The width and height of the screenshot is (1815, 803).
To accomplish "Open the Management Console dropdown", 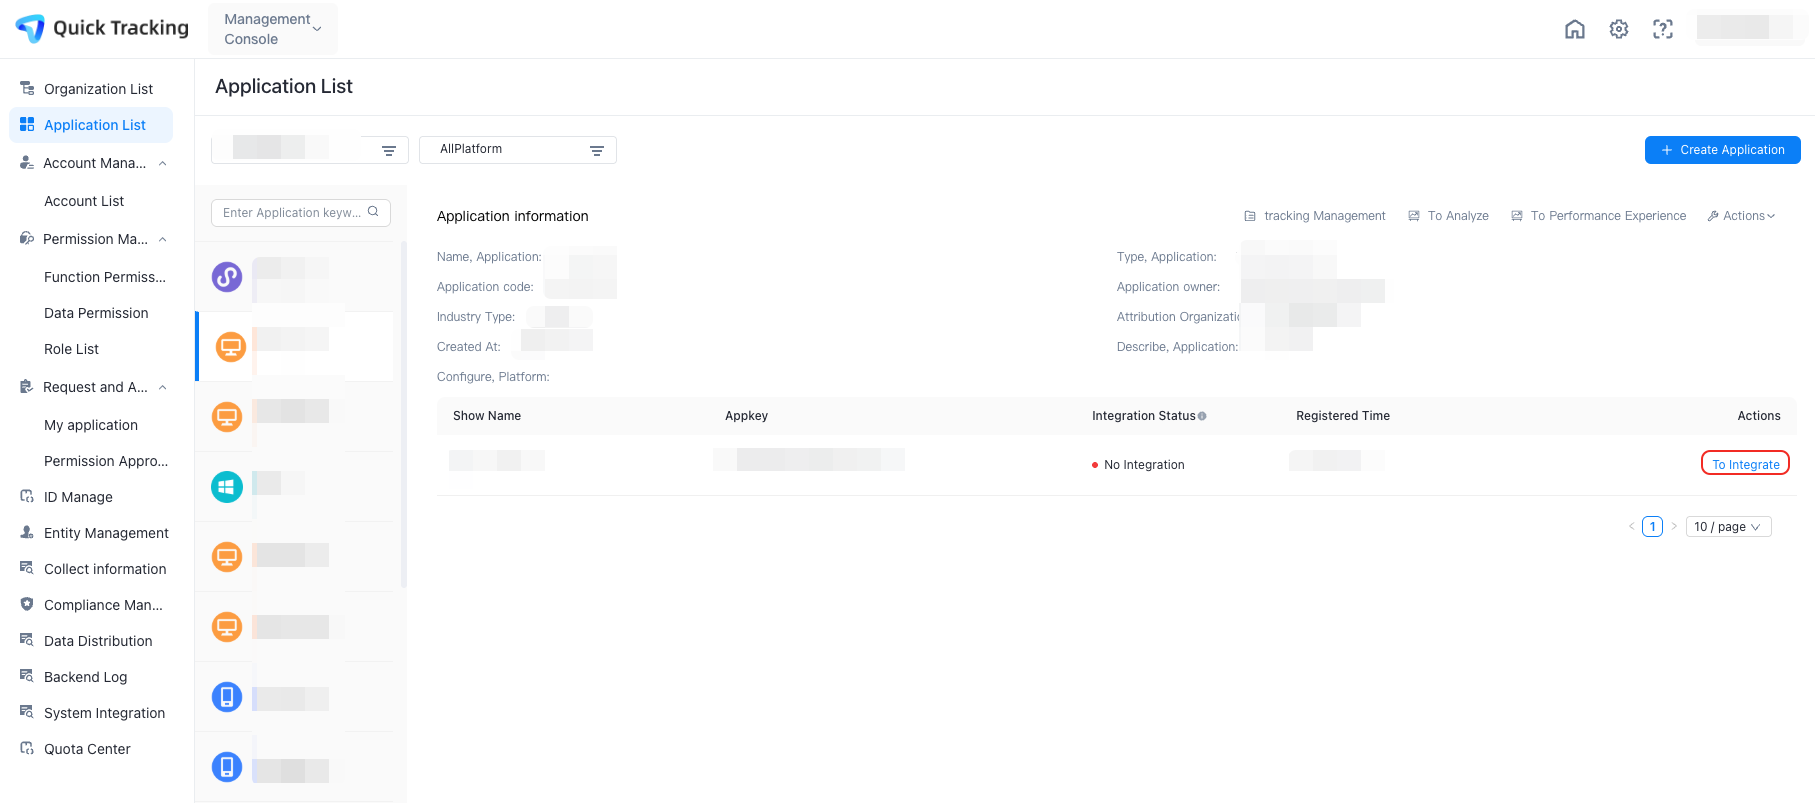I will (x=272, y=29).
